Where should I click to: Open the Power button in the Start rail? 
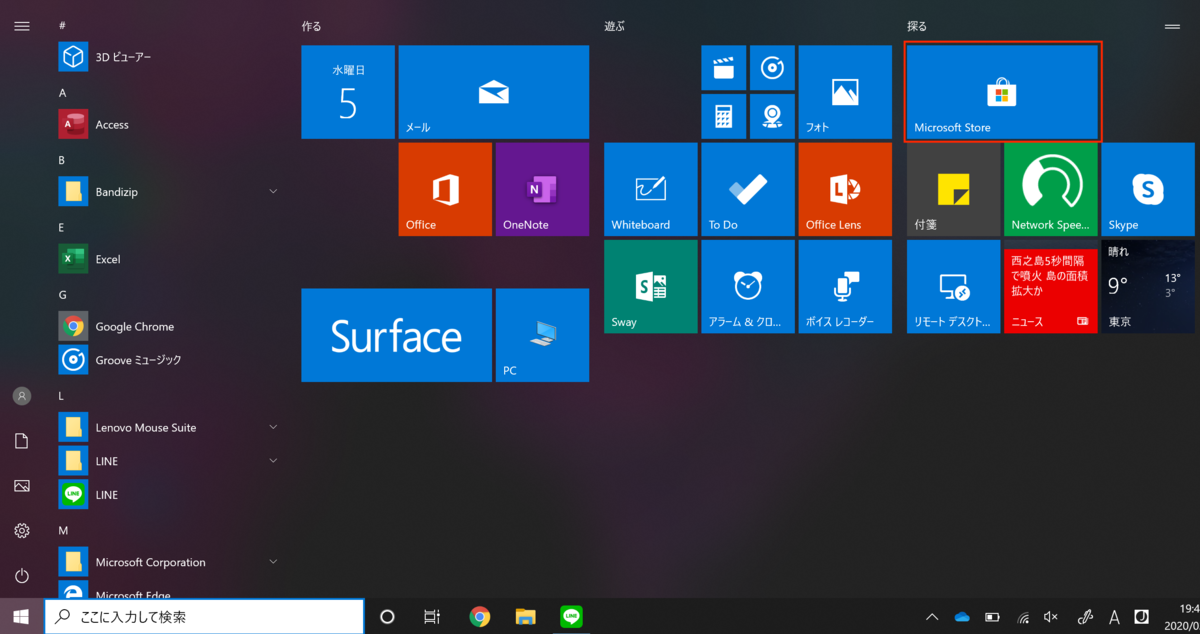click(22, 576)
